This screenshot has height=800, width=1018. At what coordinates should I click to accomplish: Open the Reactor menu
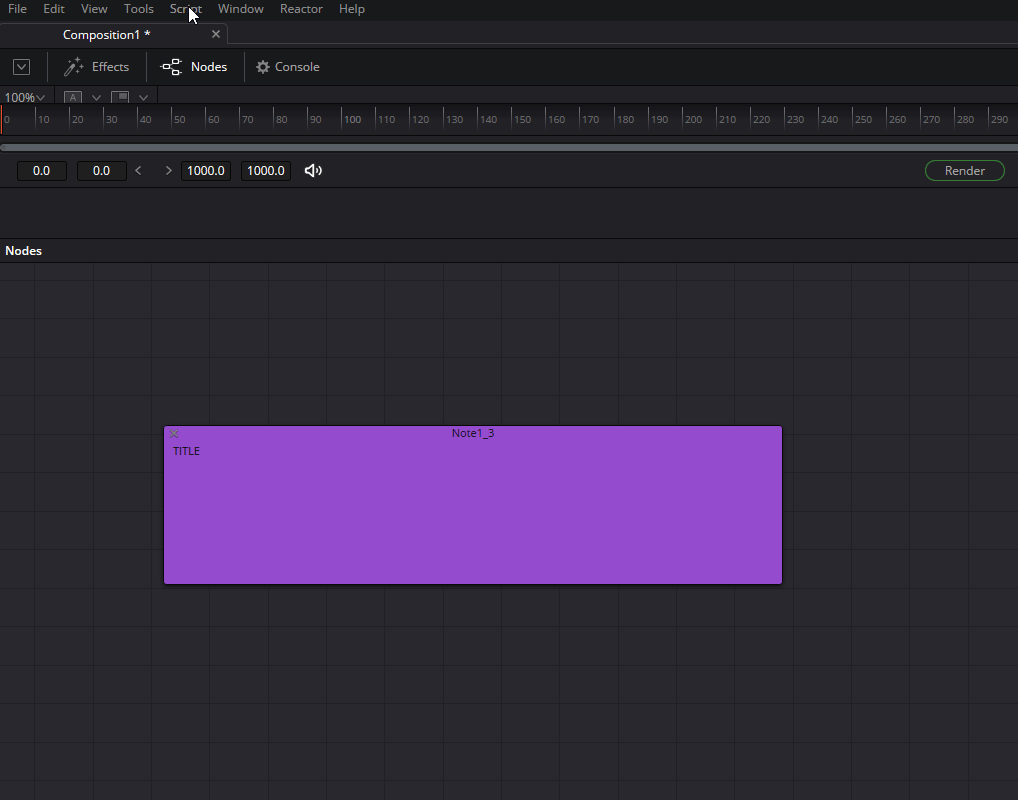pos(301,9)
